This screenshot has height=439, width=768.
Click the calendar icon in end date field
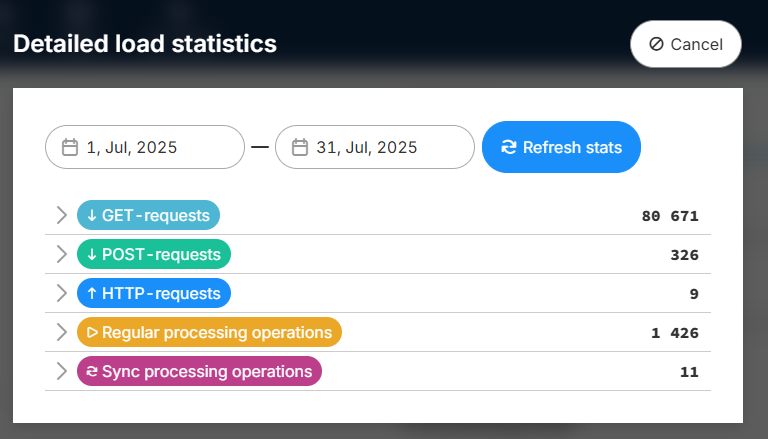pyautogui.click(x=300, y=147)
